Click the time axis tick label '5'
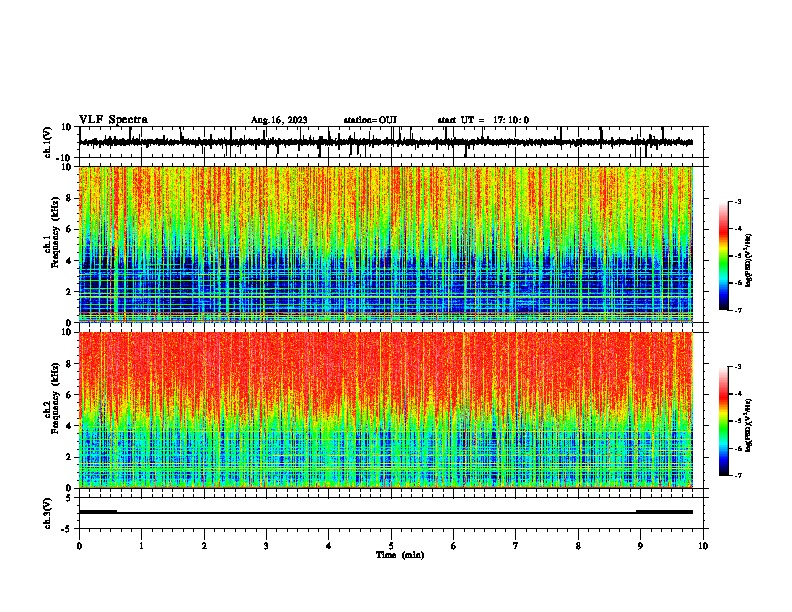Image resolution: width=792 pixels, height=612 pixels. pyautogui.click(x=391, y=546)
